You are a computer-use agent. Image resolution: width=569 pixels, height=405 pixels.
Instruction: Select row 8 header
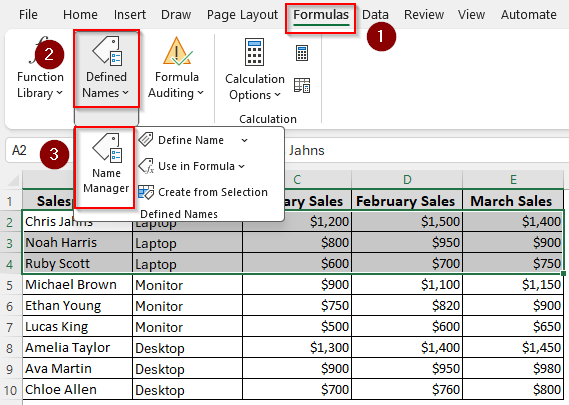(x=10, y=348)
